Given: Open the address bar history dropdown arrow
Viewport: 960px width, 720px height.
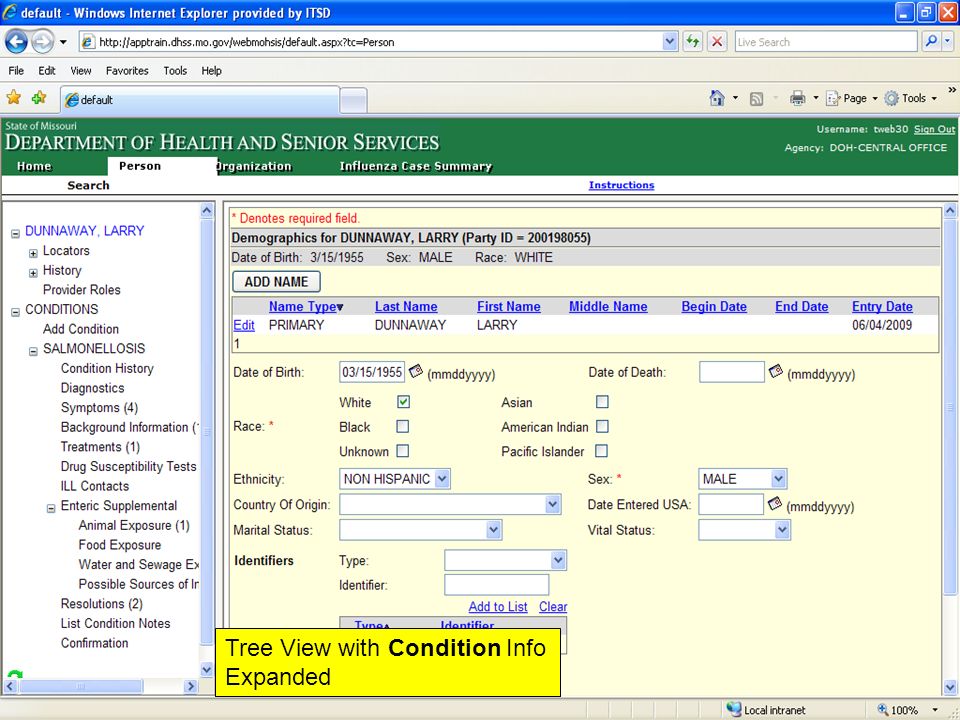Looking at the screenshot, I should 670,42.
